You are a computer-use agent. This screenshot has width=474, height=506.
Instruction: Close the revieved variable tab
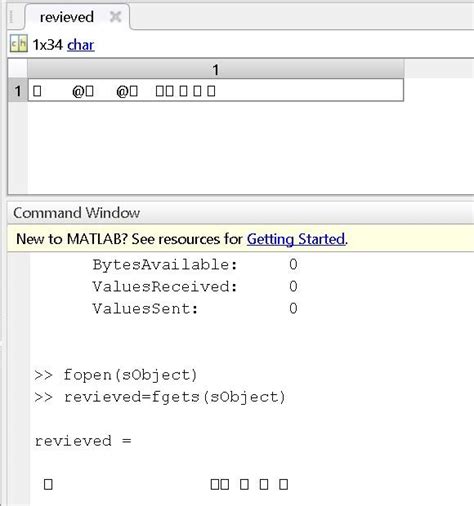pyautogui.click(x=115, y=16)
